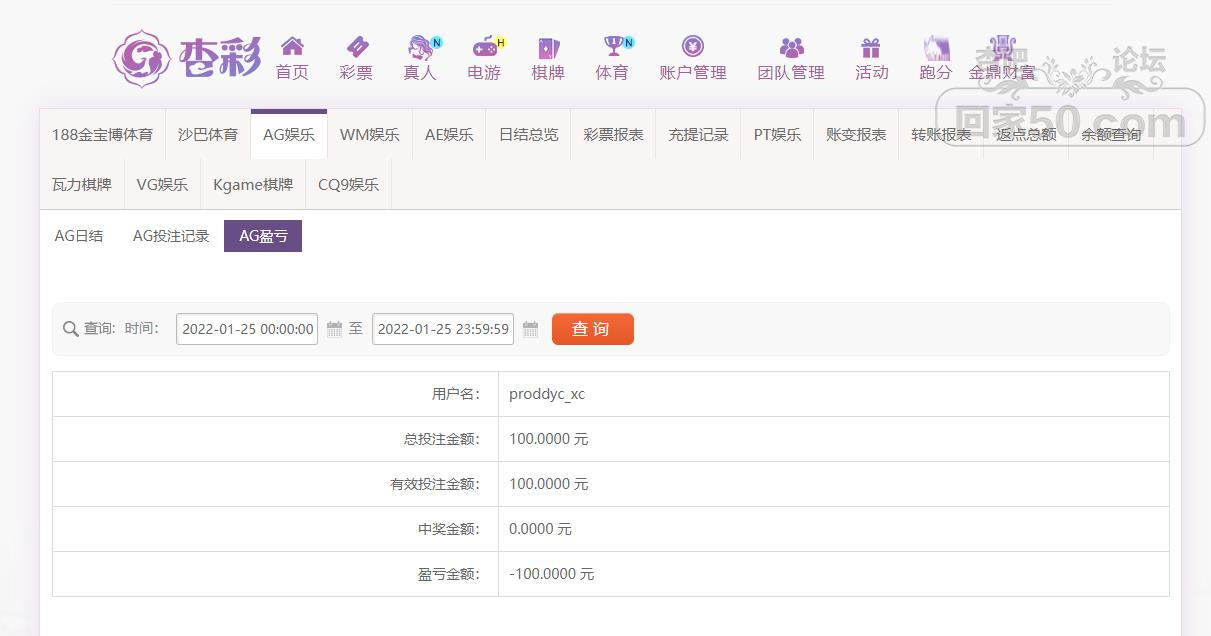1211x636 pixels.
Task: Open 日结总览 tab
Action: coord(529,134)
